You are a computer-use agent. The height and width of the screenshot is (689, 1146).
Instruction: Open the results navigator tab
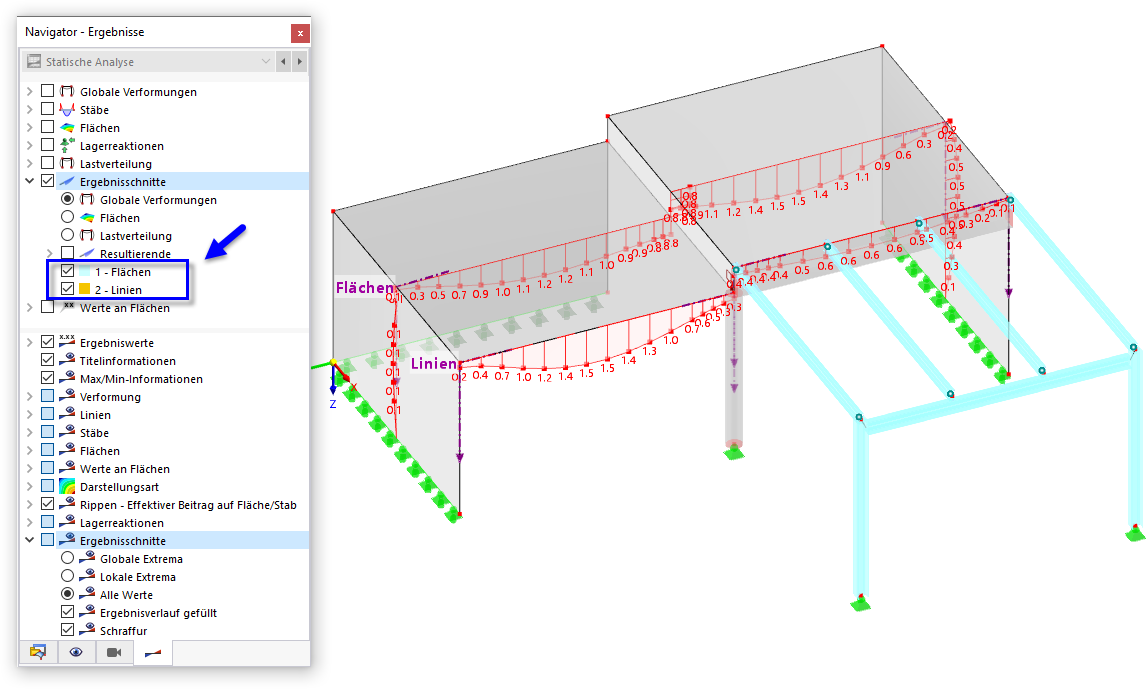click(x=153, y=652)
